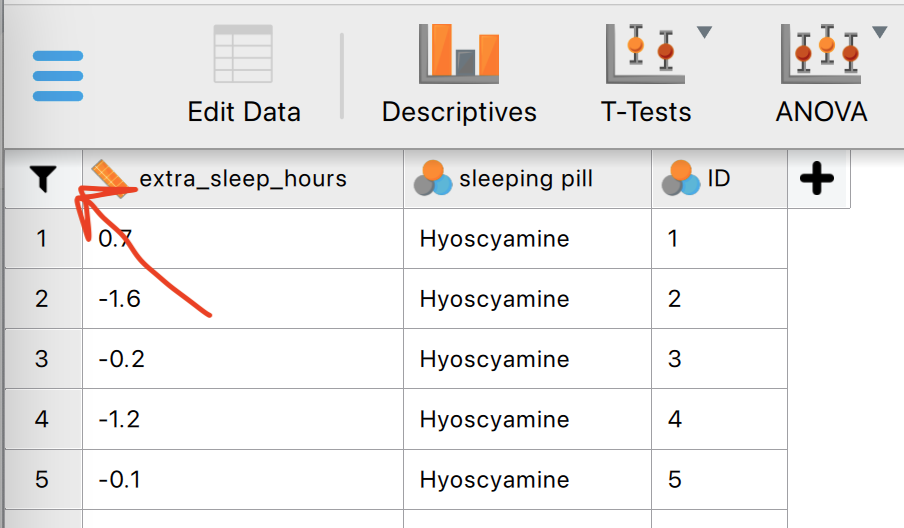Select the extra_sleep_hours column header

point(243,179)
